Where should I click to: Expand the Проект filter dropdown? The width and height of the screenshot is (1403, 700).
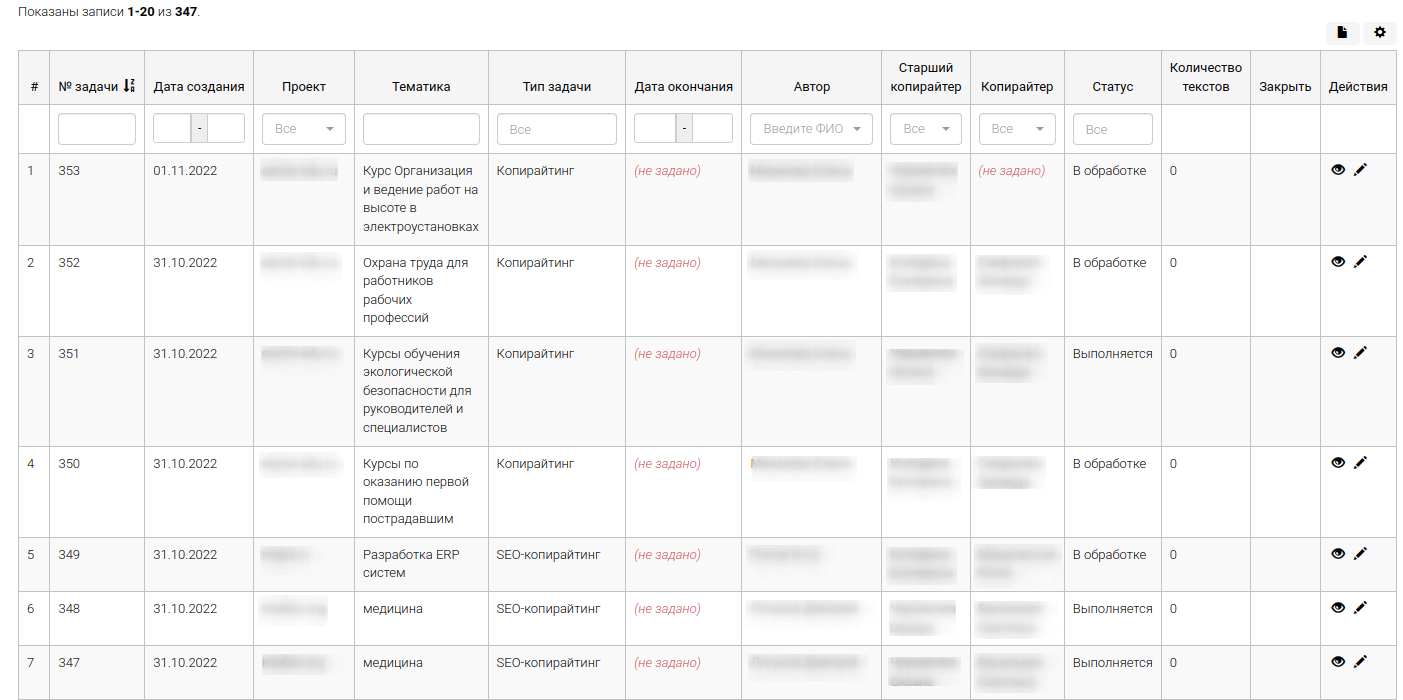[x=303, y=129]
